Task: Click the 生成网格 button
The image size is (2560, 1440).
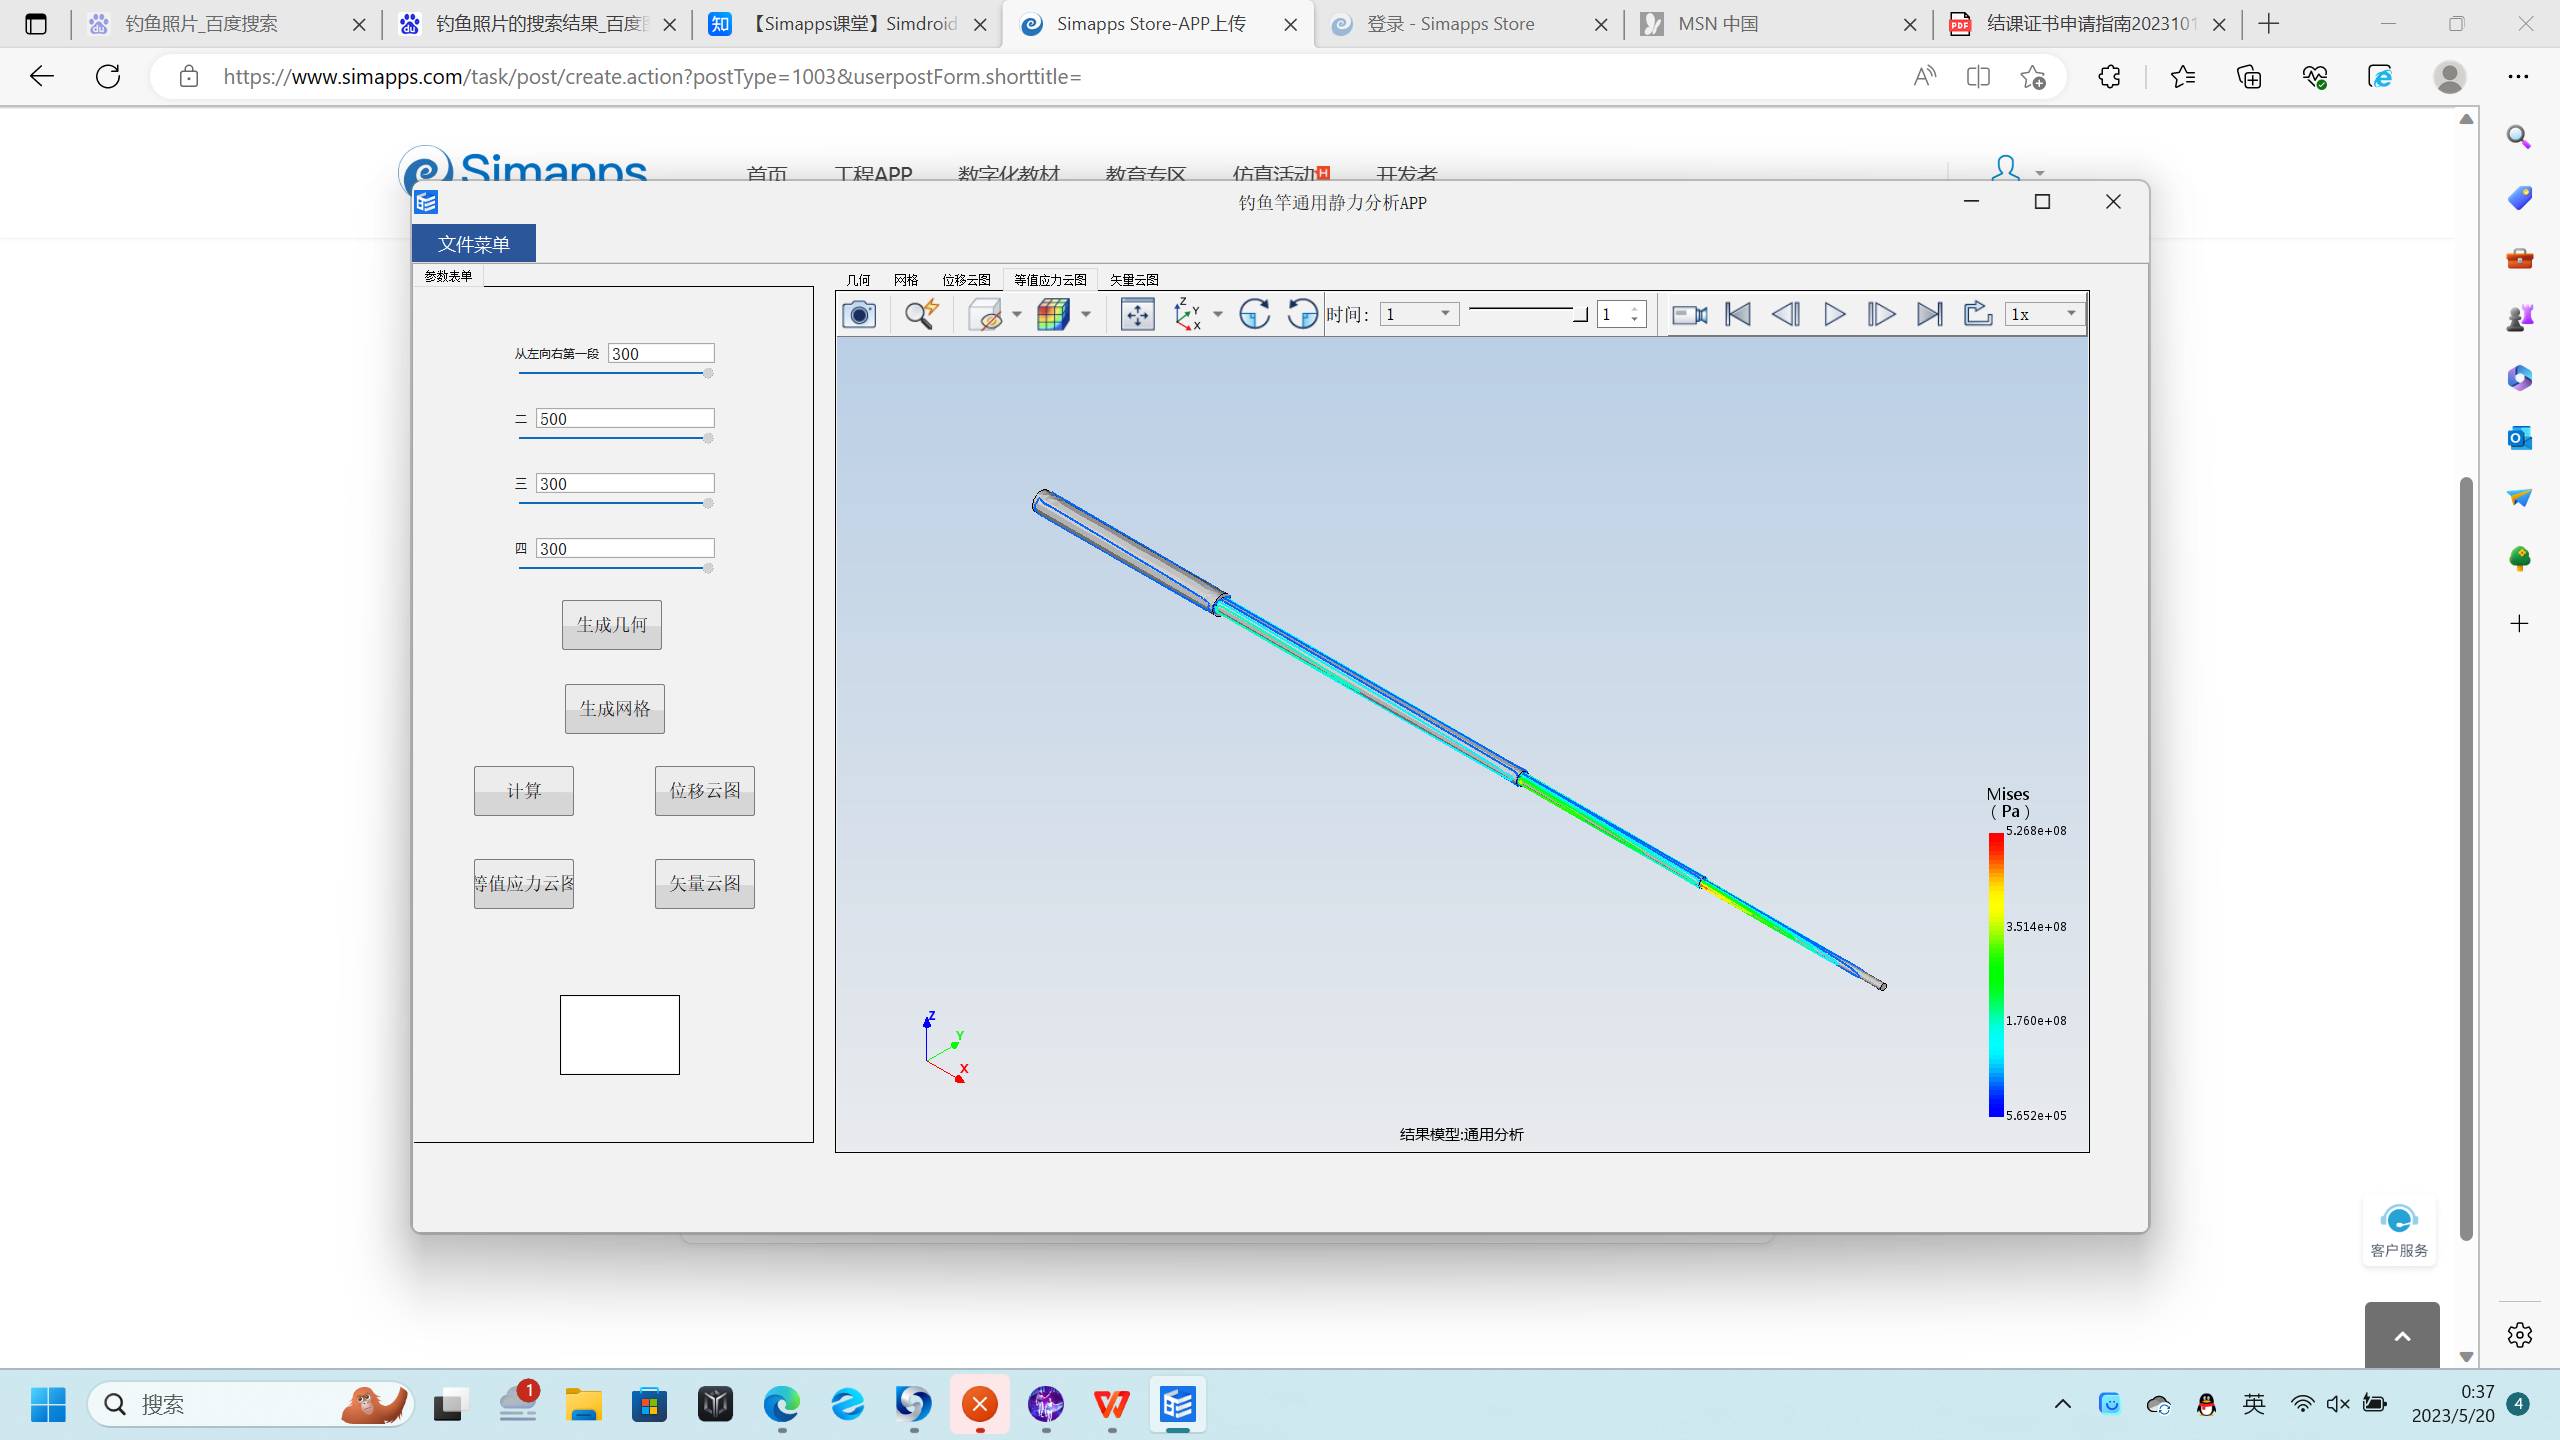Action: (615, 709)
